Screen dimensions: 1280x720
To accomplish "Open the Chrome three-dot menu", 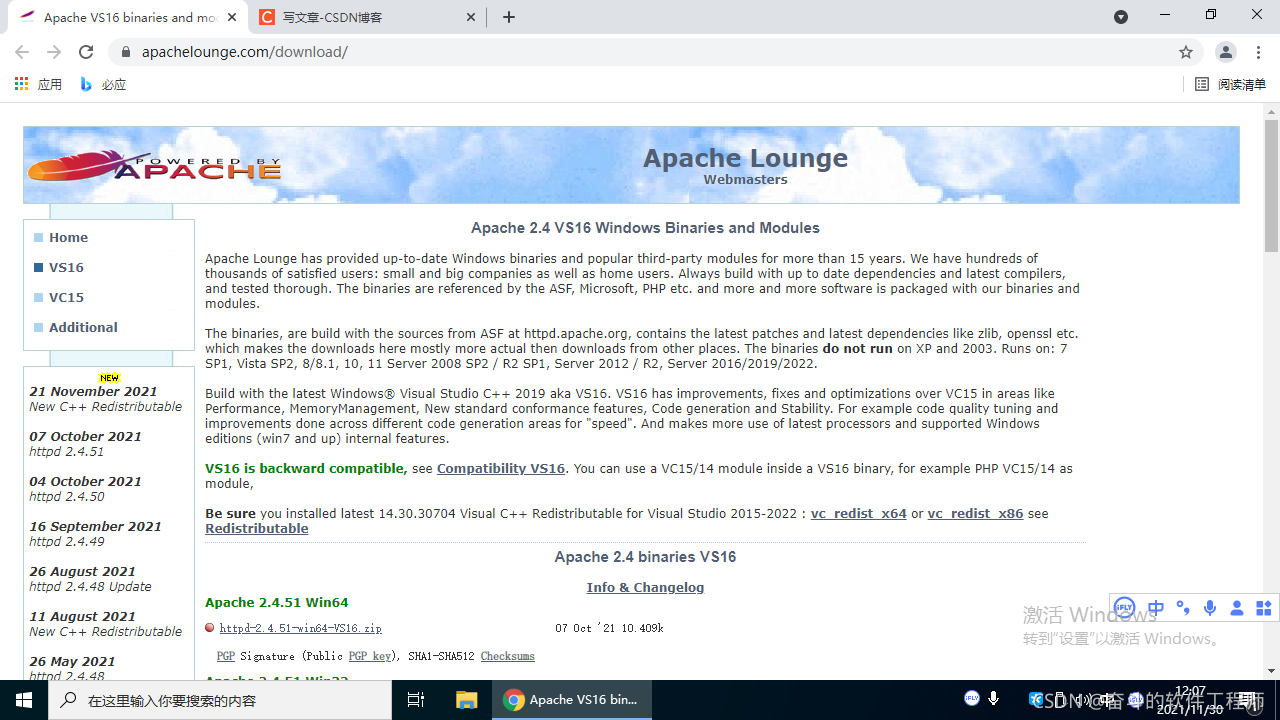I will point(1258,52).
